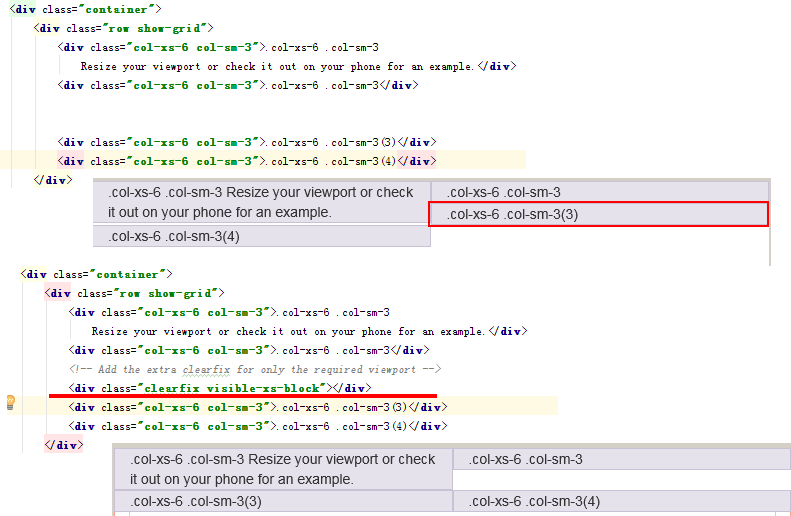Click the closing </div> tag ending the upper snippet

pyautogui.click(x=53, y=180)
